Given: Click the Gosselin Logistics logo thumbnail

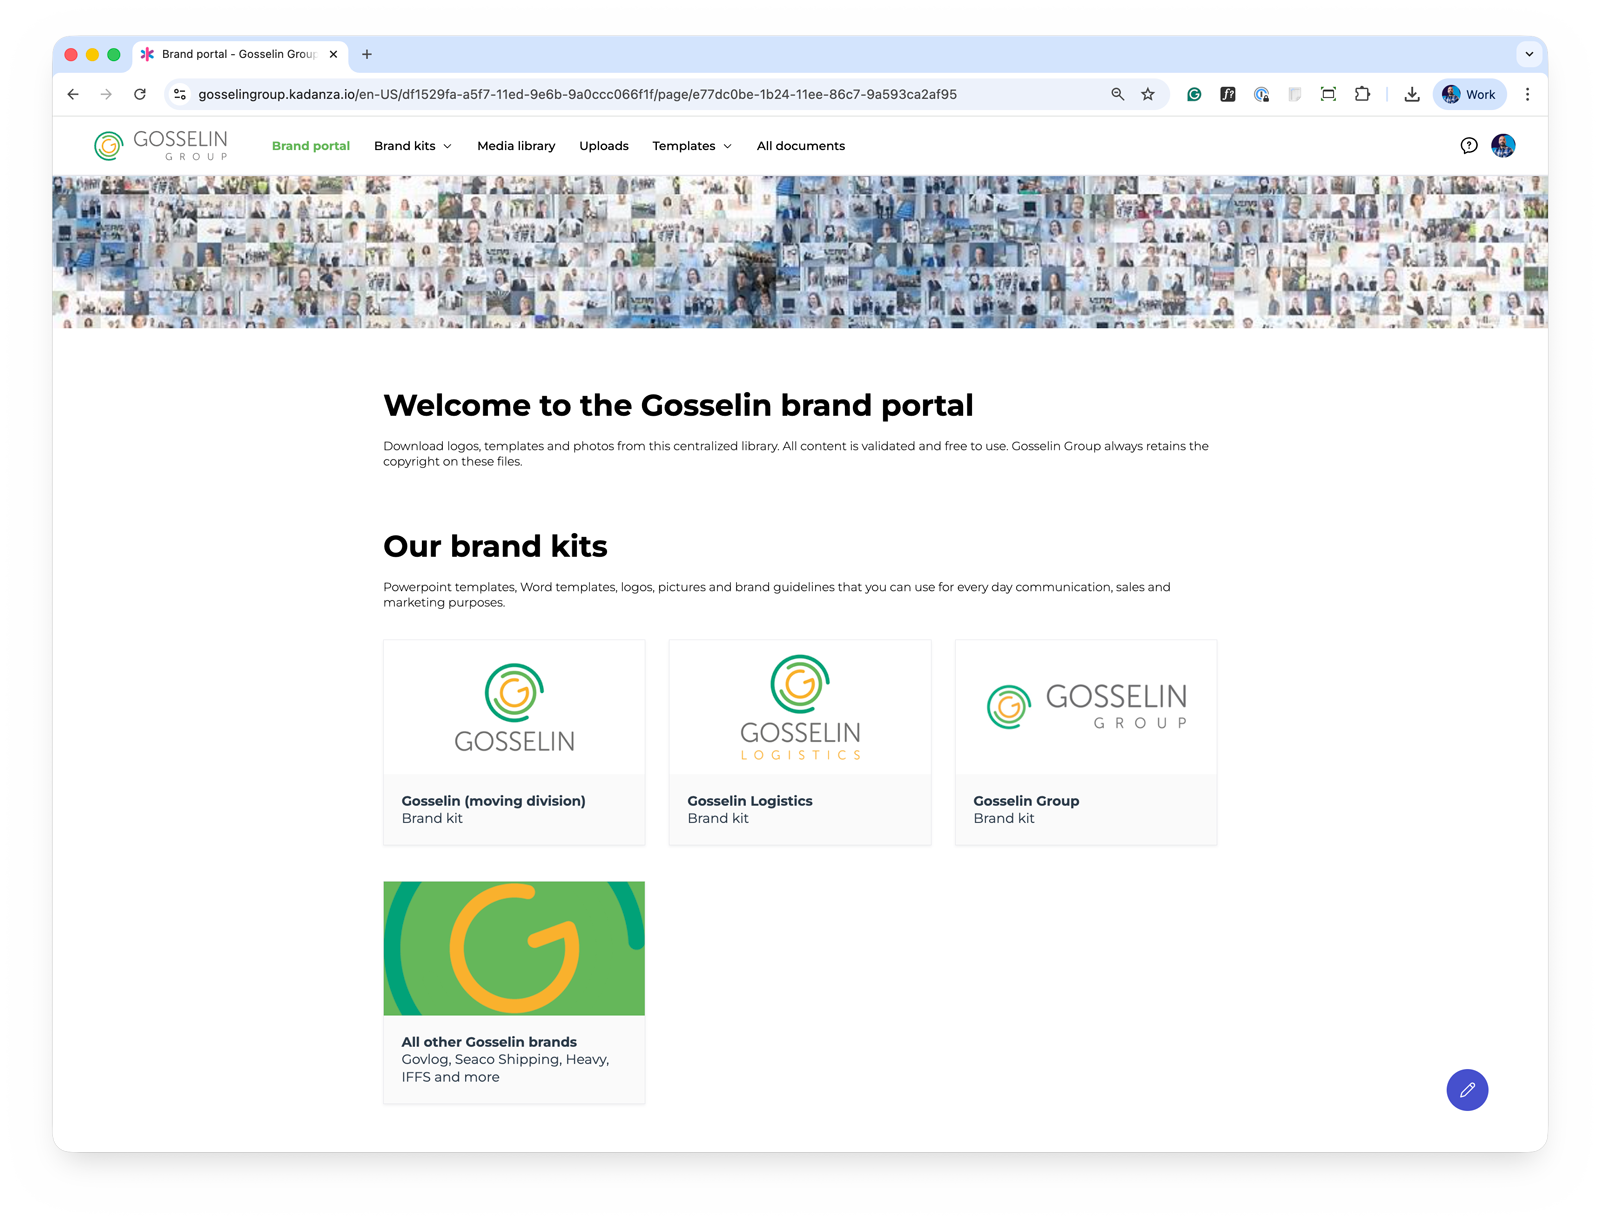Looking at the screenshot, I should [x=800, y=708].
